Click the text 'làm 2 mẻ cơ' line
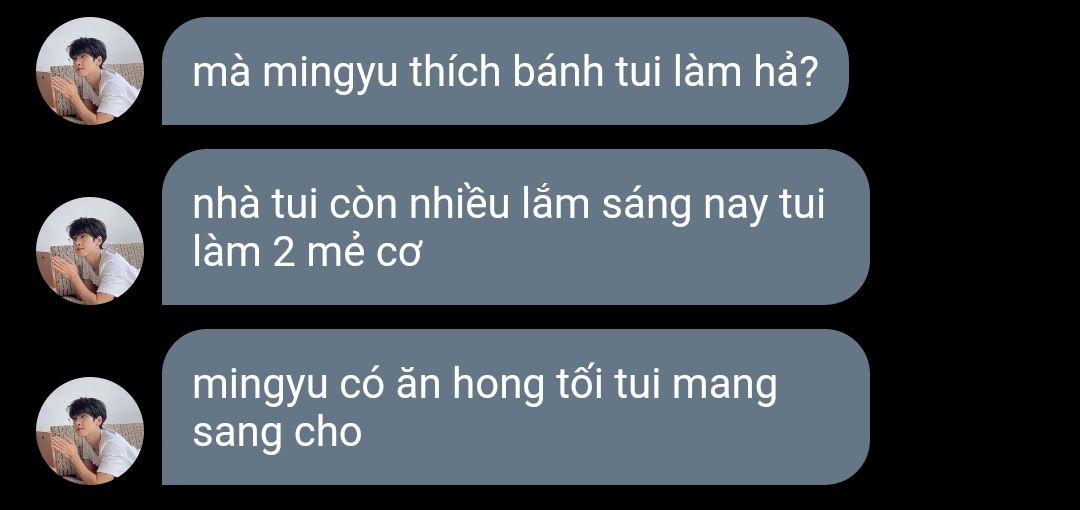The image size is (1080, 510). point(307,252)
